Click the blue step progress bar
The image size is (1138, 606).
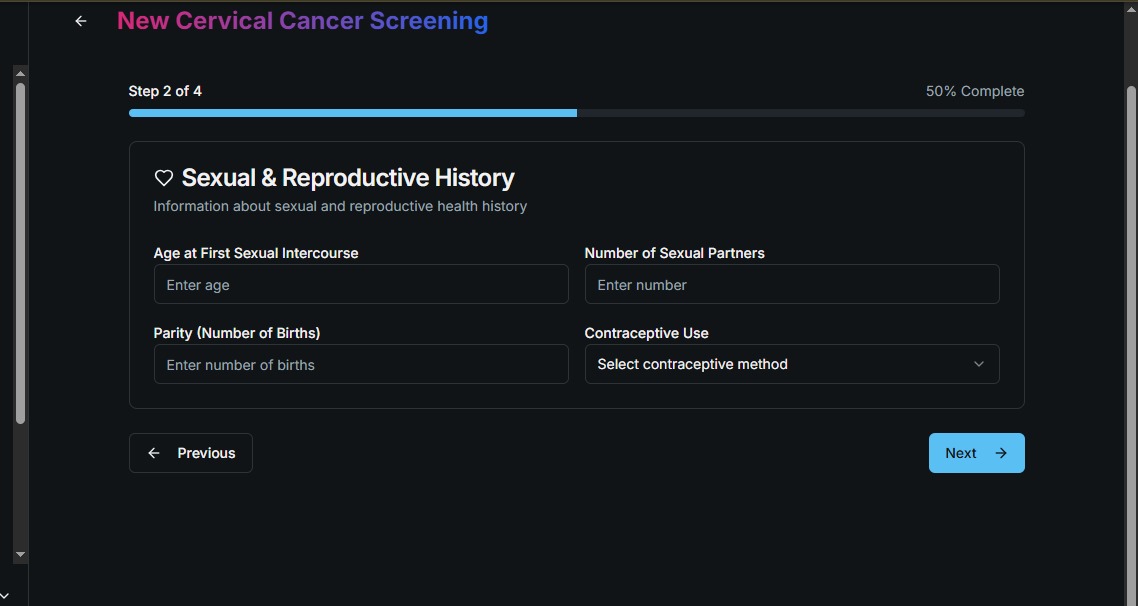click(x=352, y=113)
